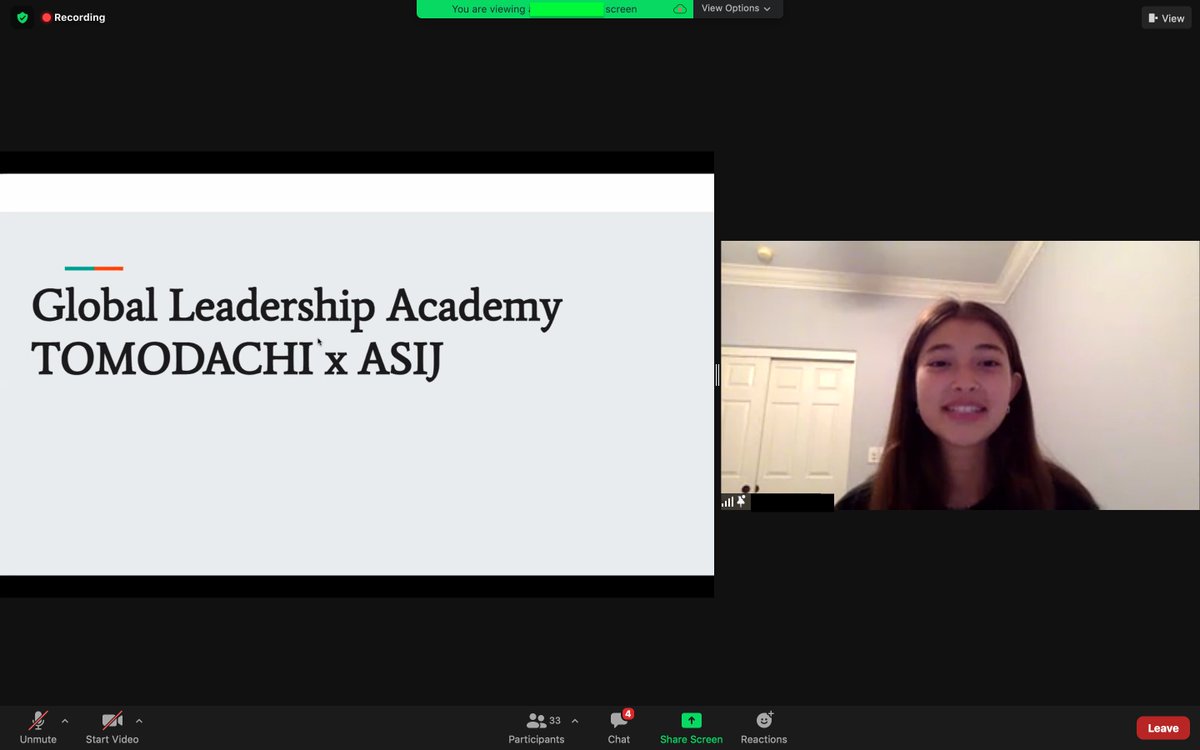Open the View Options dropdown
The height and width of the screenshot is (750, 1200).
click(x=736, y=8)
